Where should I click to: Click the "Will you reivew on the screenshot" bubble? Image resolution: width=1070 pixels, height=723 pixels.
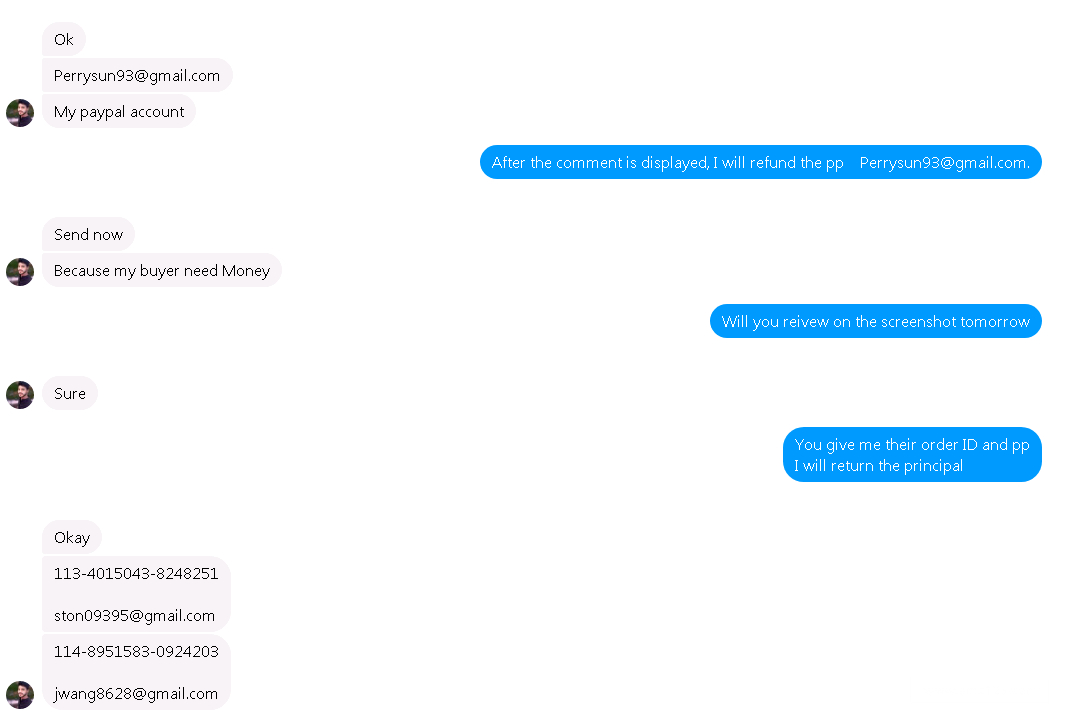[x=875, y=322]
